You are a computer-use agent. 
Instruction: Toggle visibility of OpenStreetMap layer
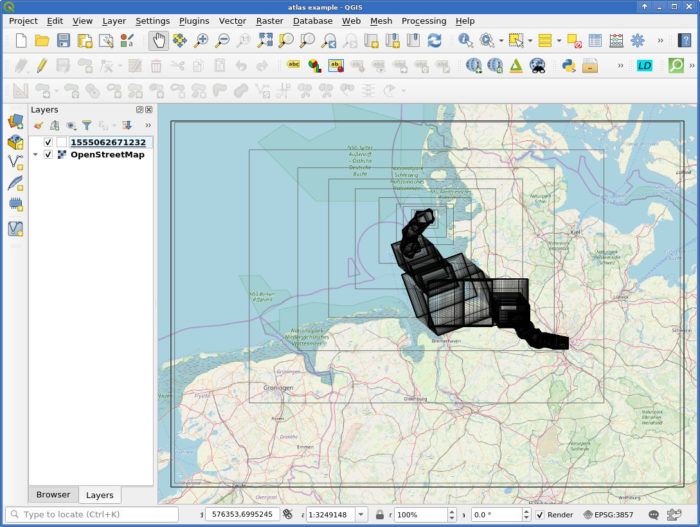48,155
